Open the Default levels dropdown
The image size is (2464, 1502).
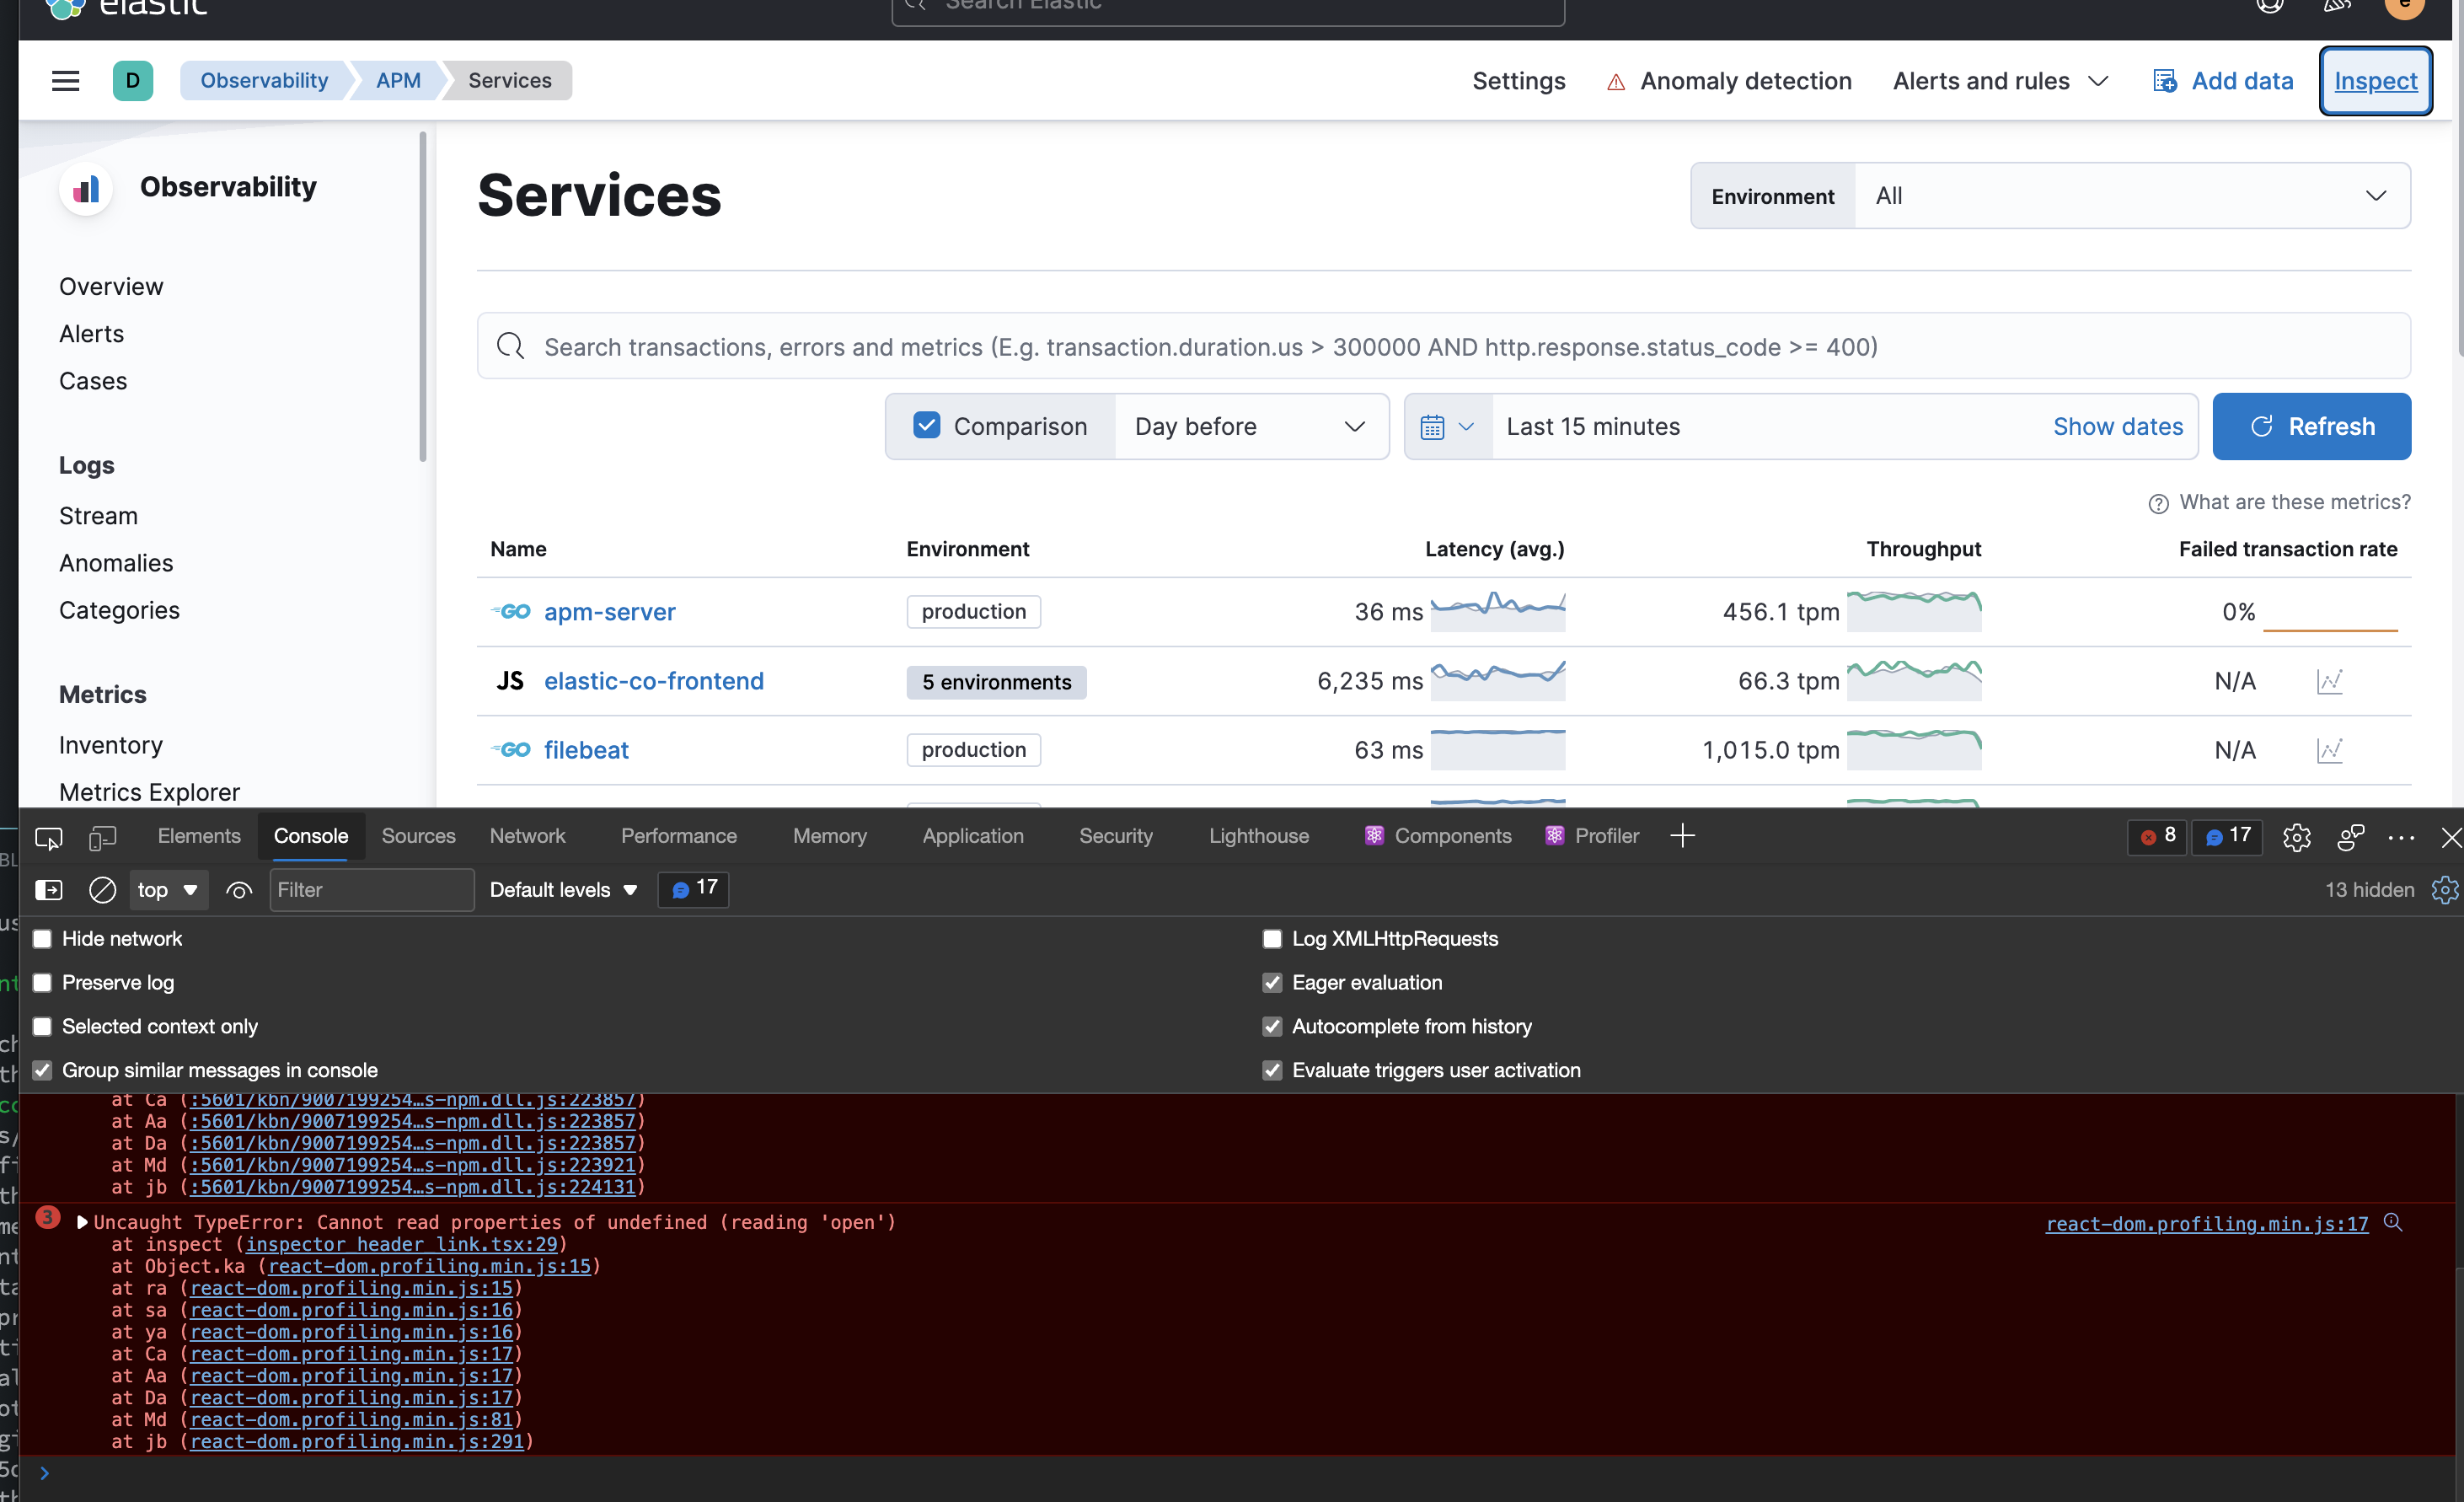point(563,890)
